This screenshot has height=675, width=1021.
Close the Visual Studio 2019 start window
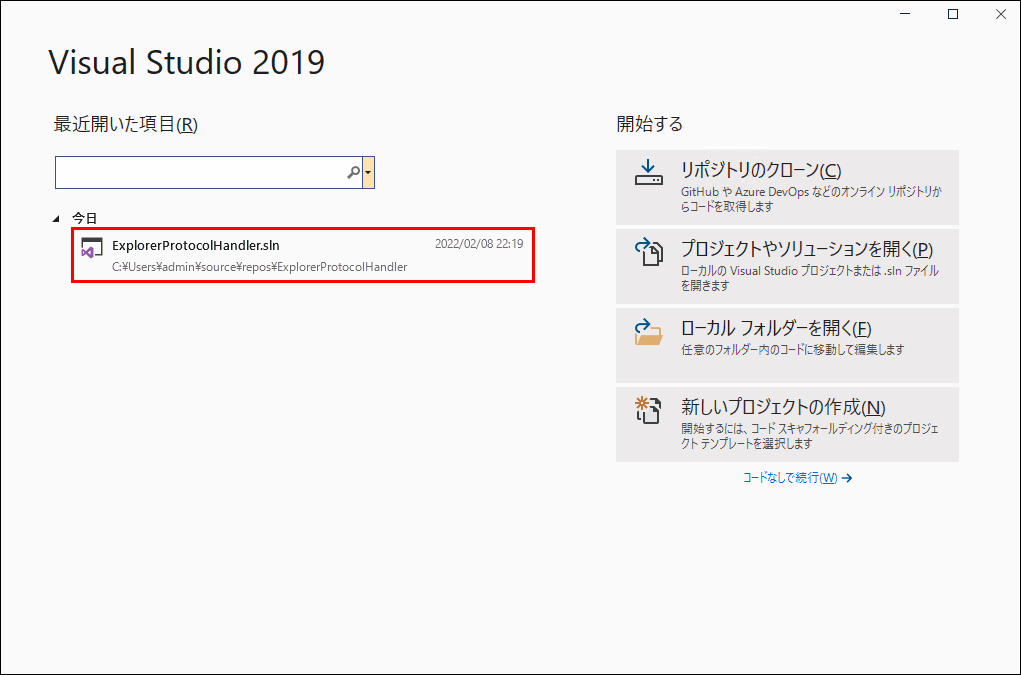tap(1001, 14)
